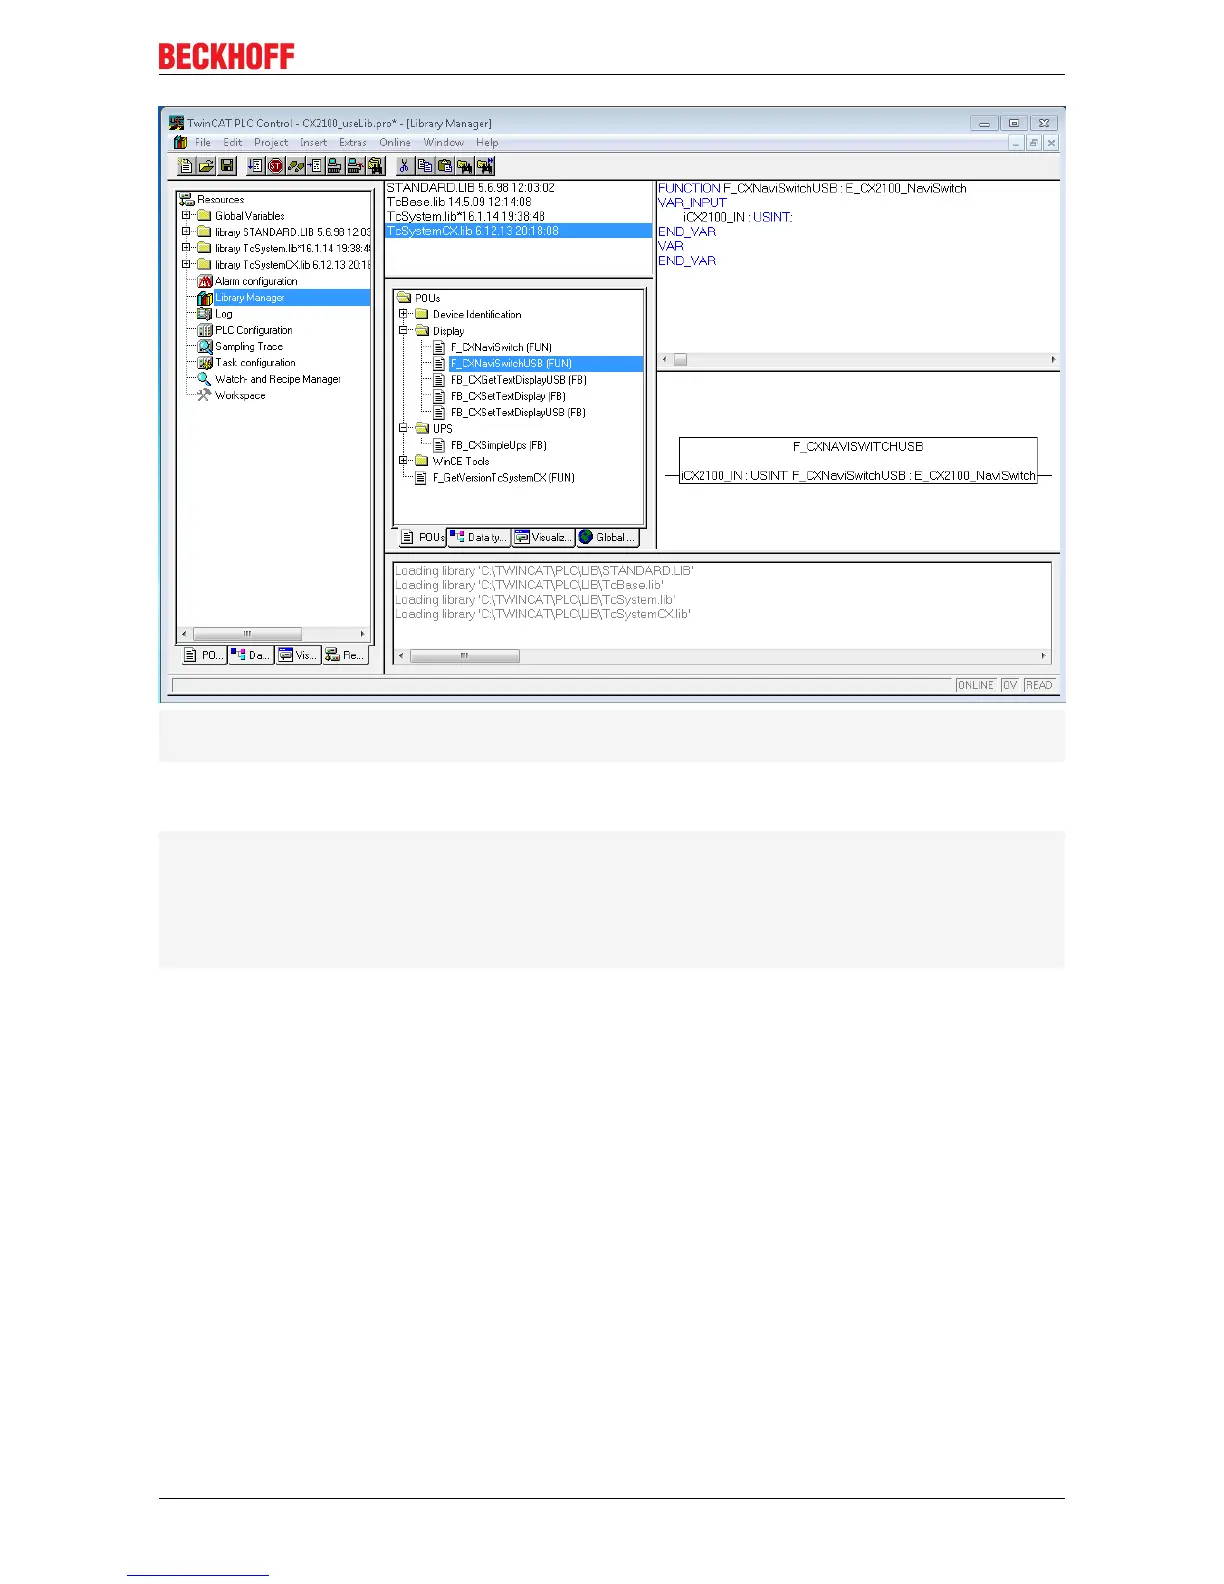This screenshot has height=1584, width=1224.
Task: Click the Paste toolbar icon
Action: (445, 166)
